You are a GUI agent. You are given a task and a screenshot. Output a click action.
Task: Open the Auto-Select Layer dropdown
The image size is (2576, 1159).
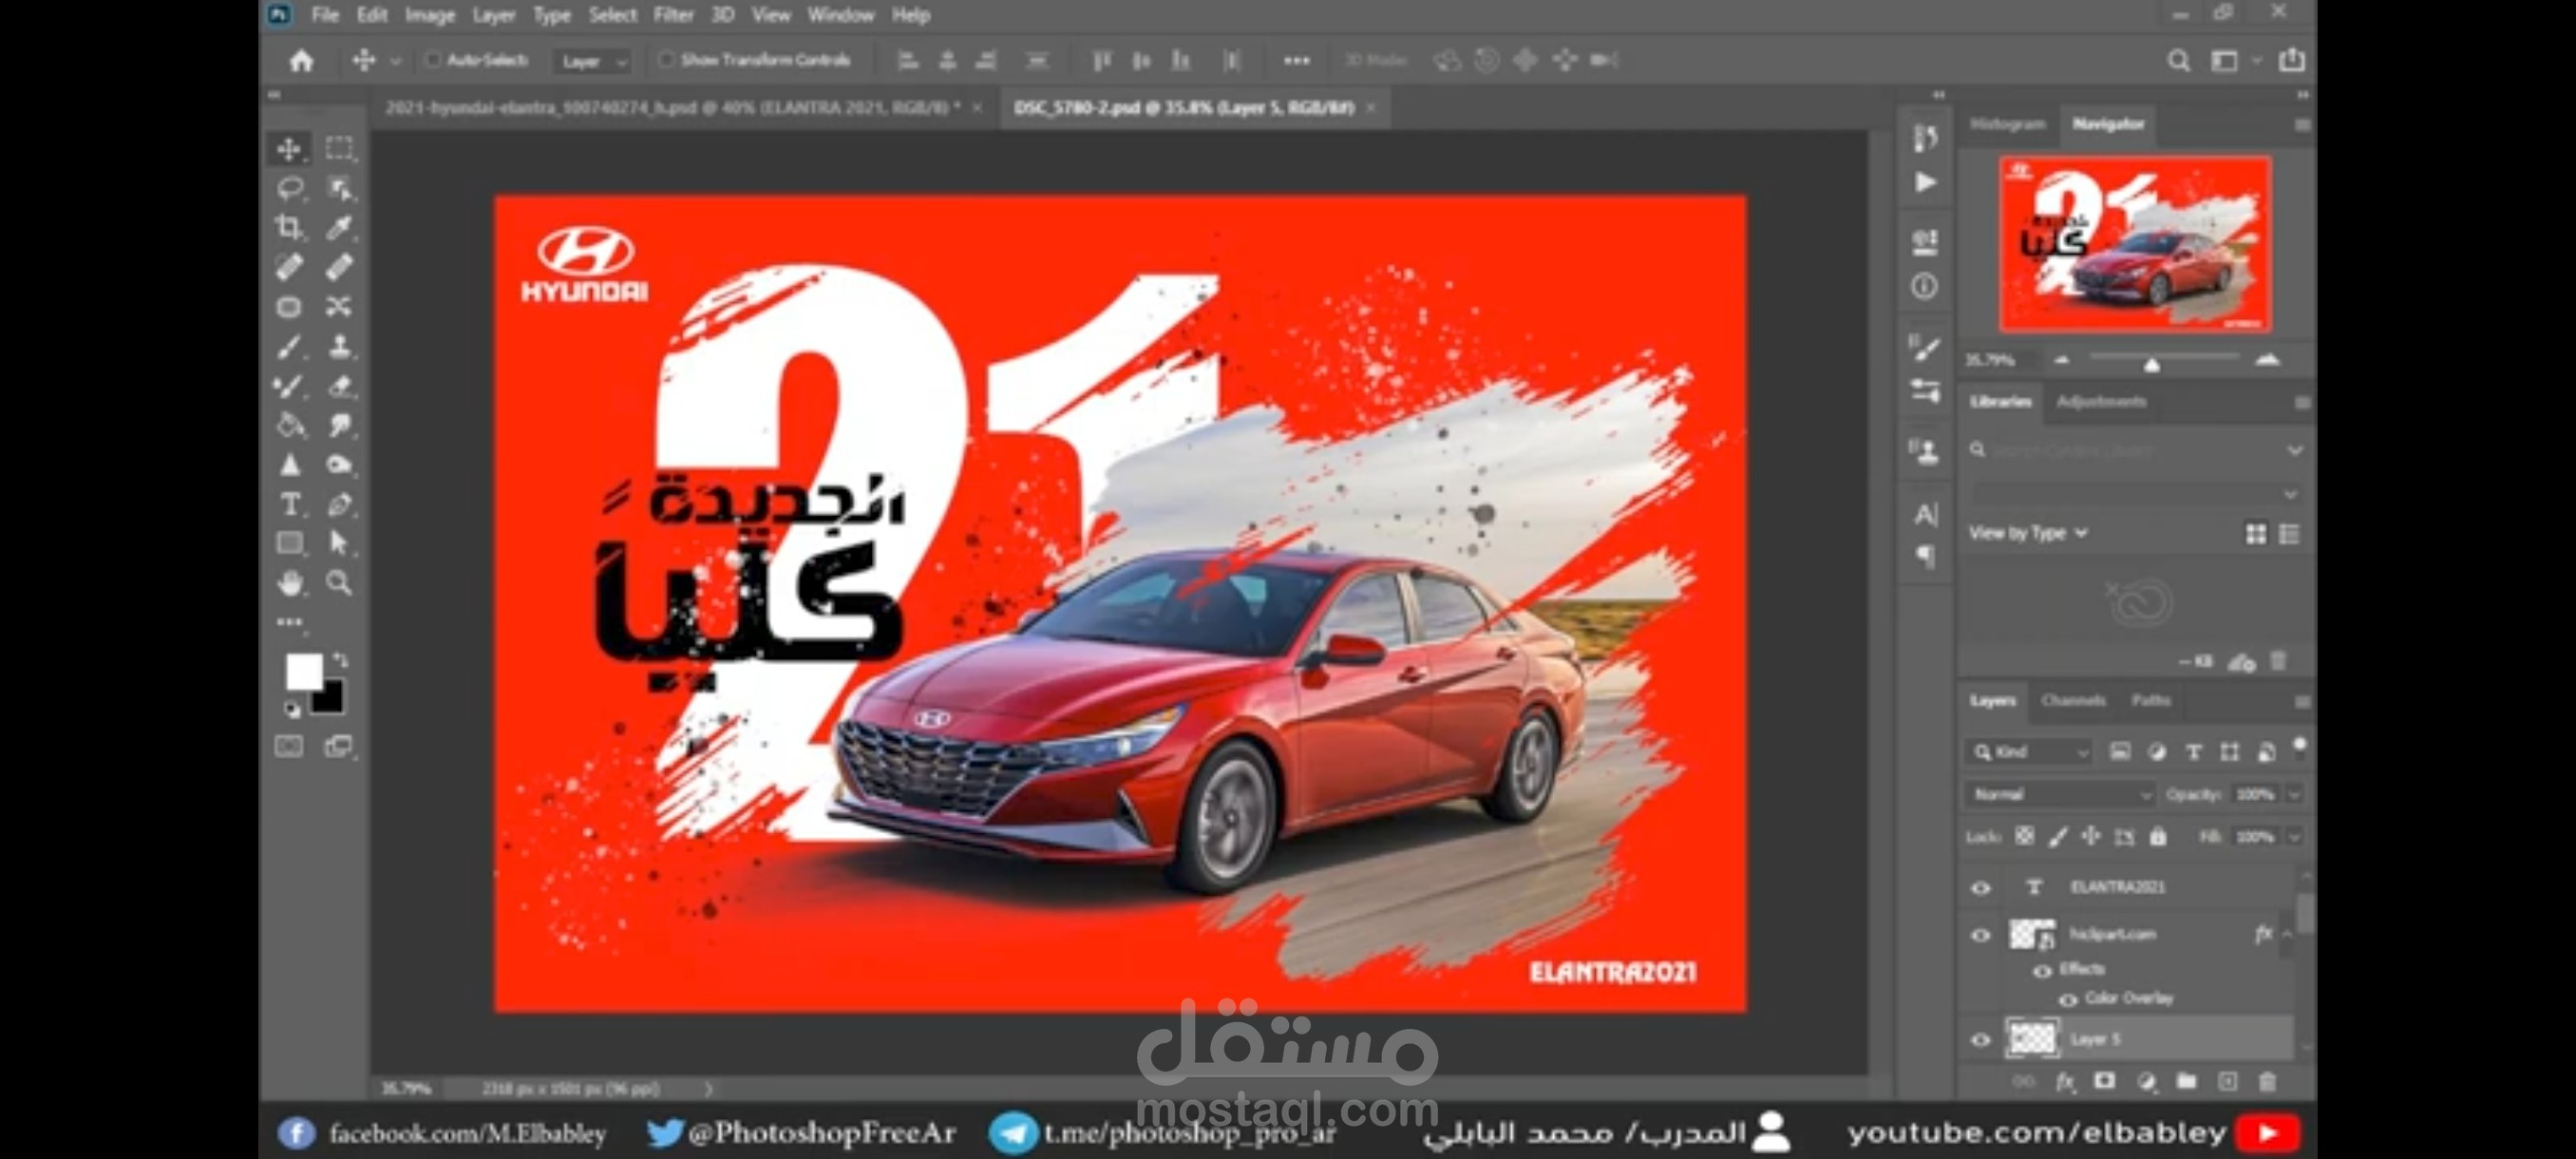[593, 61]
